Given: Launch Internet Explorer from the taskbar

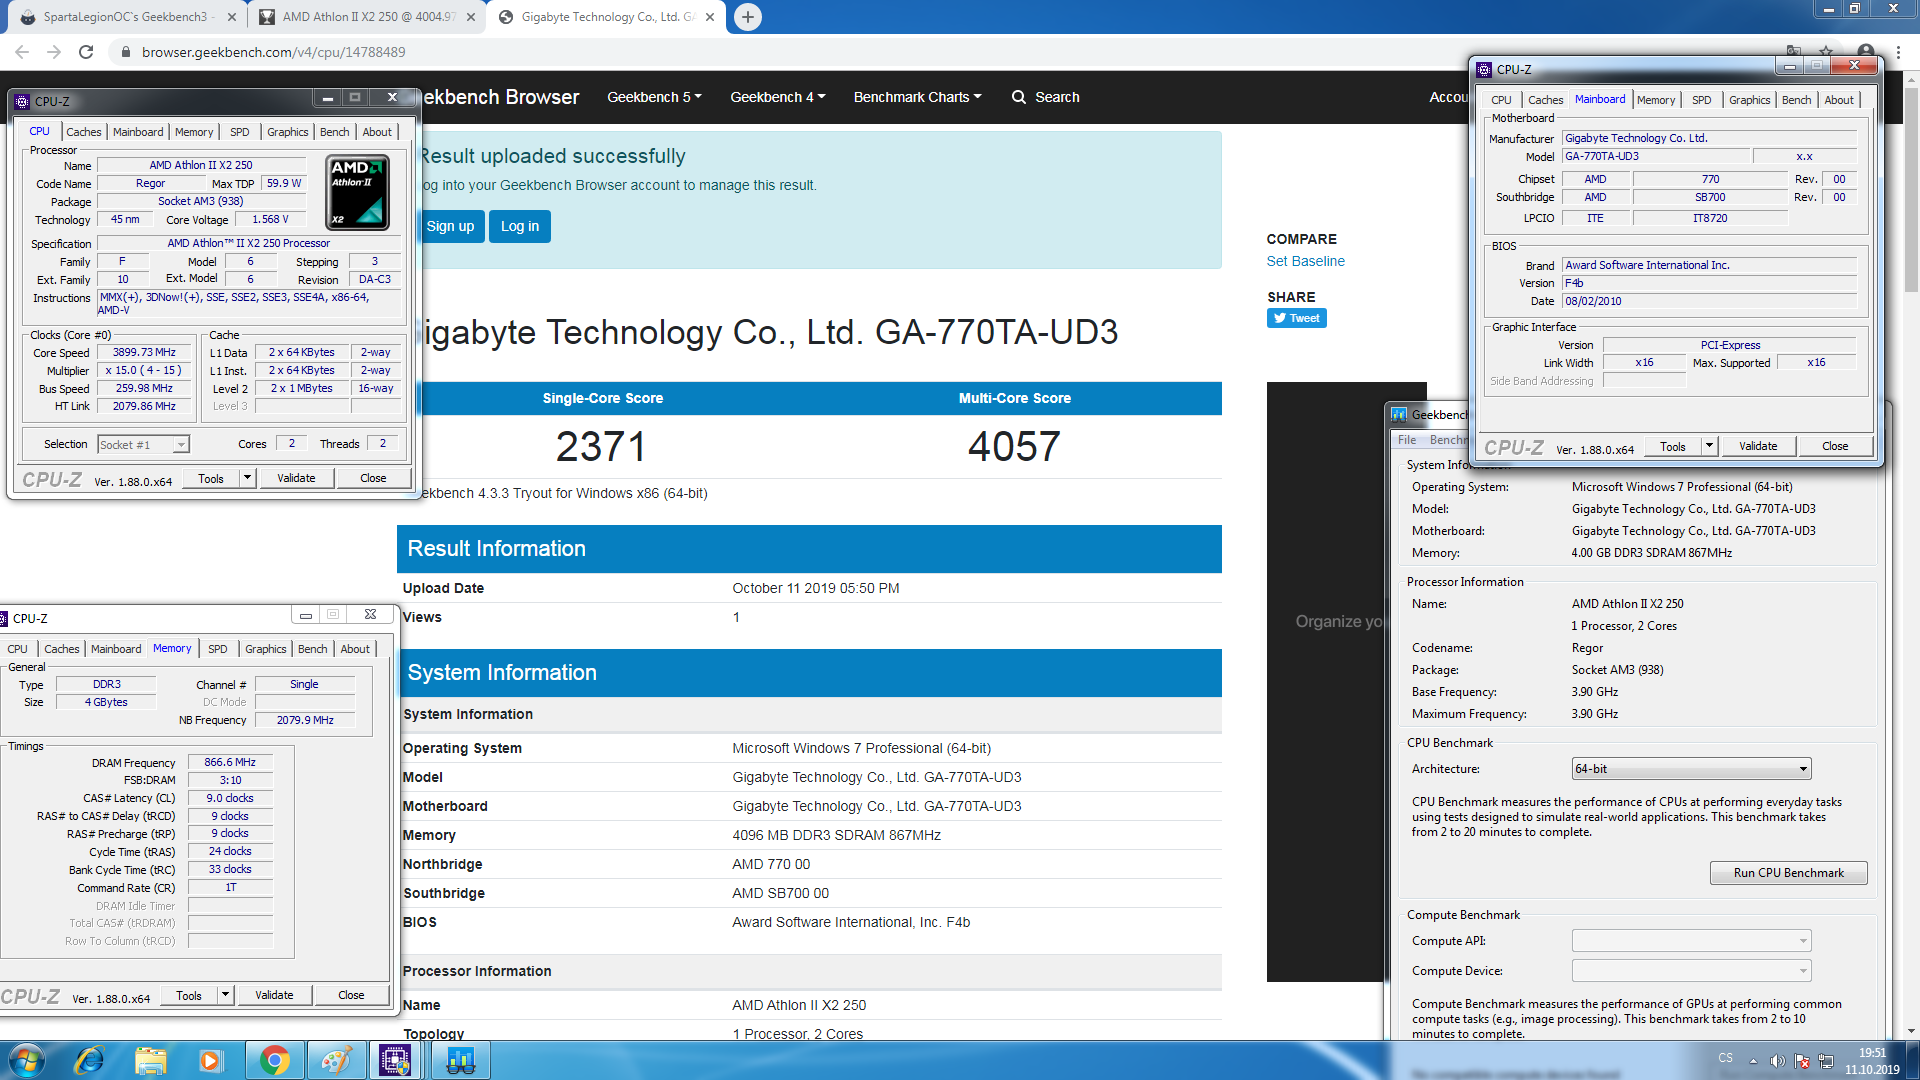Looking at the screenshot, I should [x=89, y=1060].
